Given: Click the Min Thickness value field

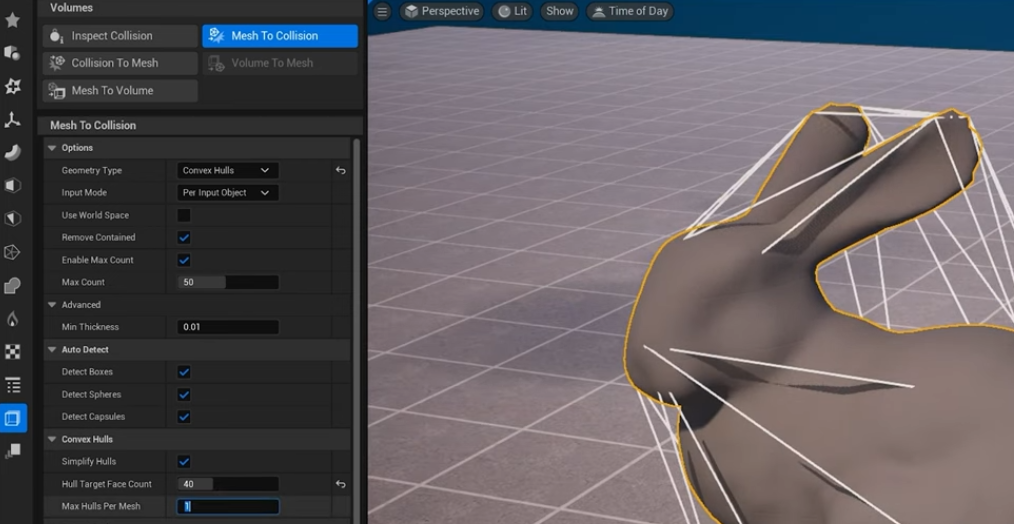Looking at the screenshot, I should coord(228,327).
